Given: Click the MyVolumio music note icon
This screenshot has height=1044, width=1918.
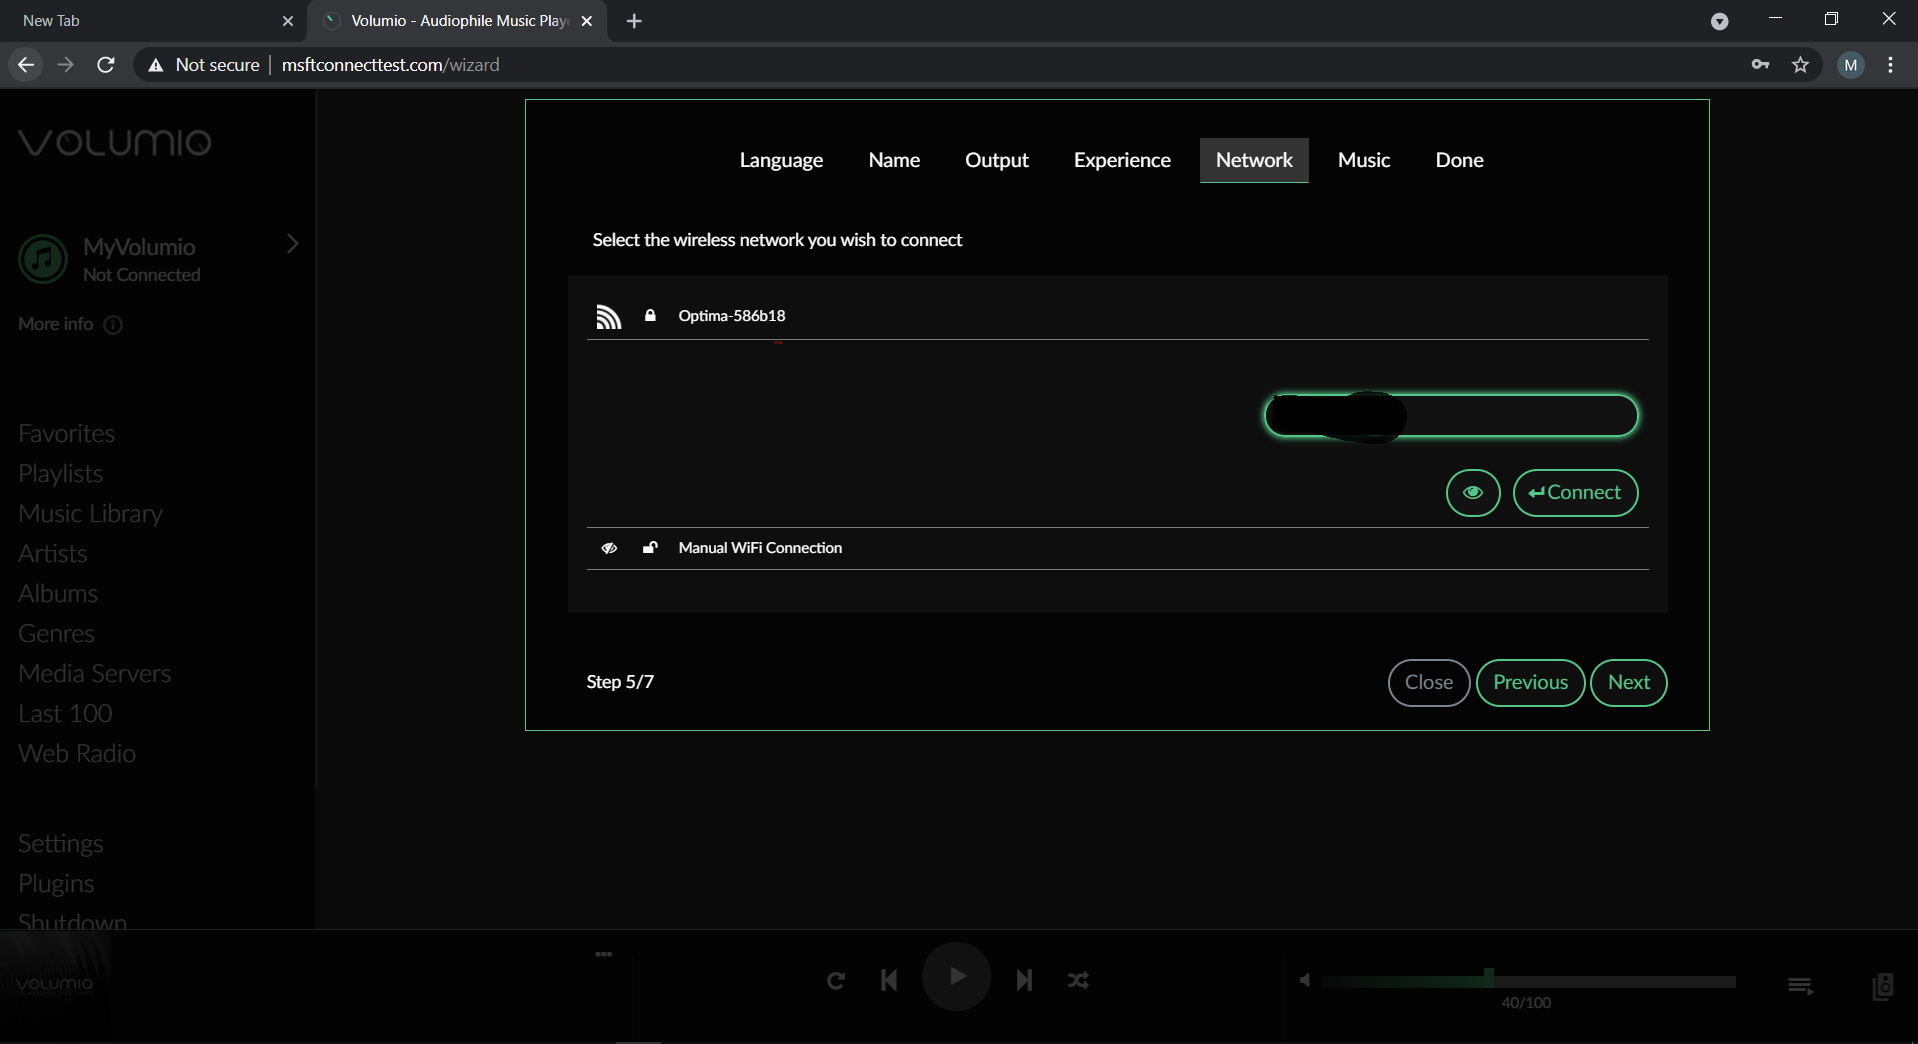Looking at the screenshot, I should coord(43,259).
